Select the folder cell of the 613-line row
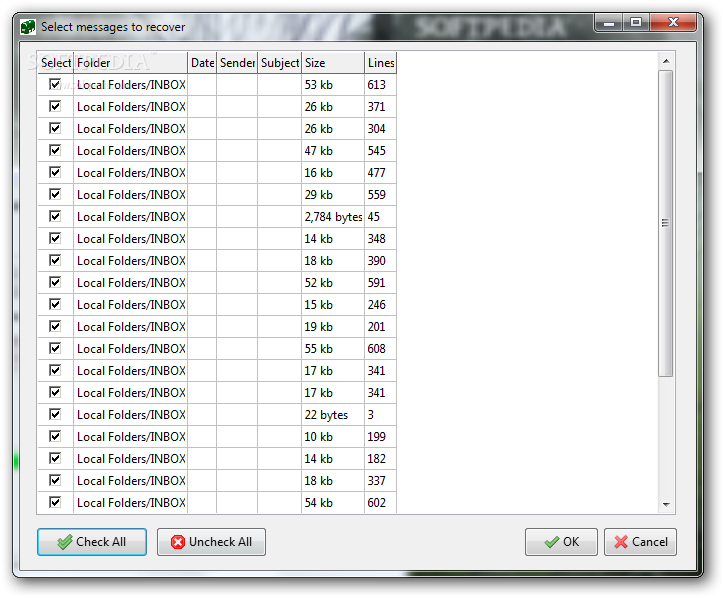 pos(131,85)
